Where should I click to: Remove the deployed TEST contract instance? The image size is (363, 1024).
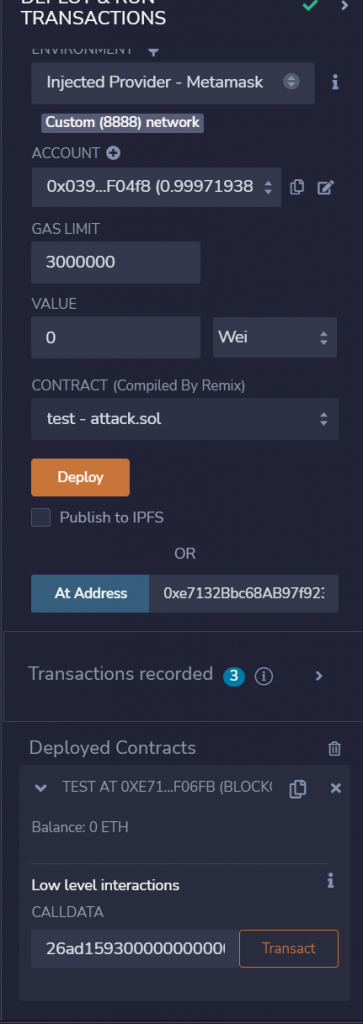point(336,788)
